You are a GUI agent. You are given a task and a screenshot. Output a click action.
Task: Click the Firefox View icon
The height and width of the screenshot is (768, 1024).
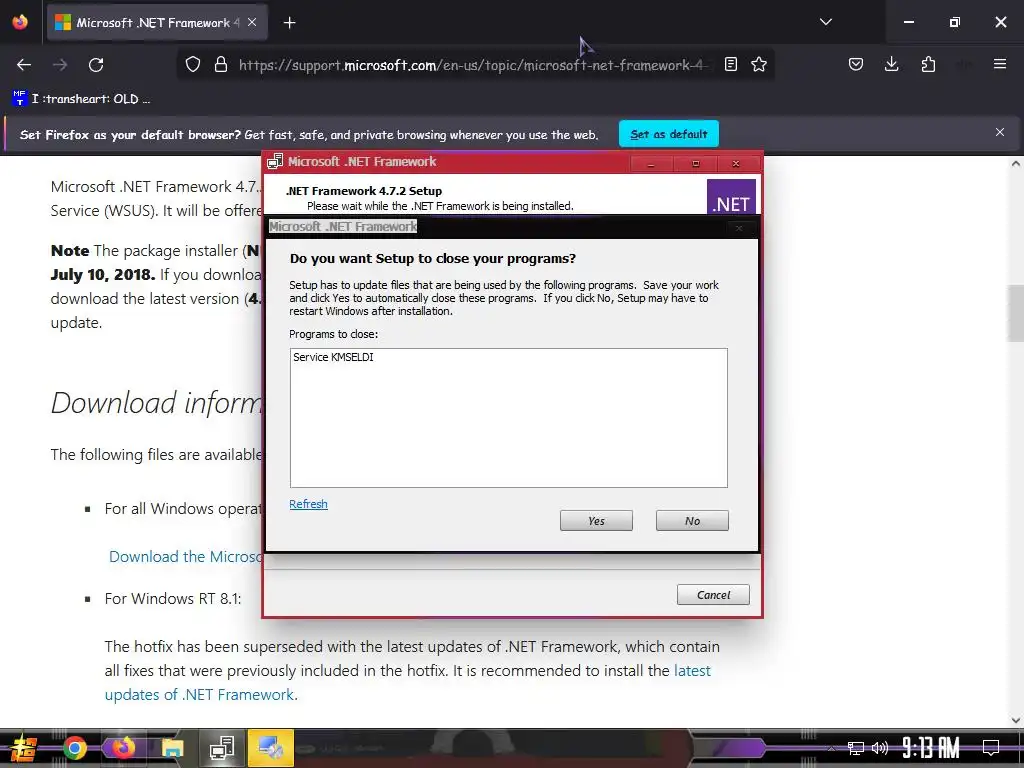pyautogui.click(x=20, y=23)
